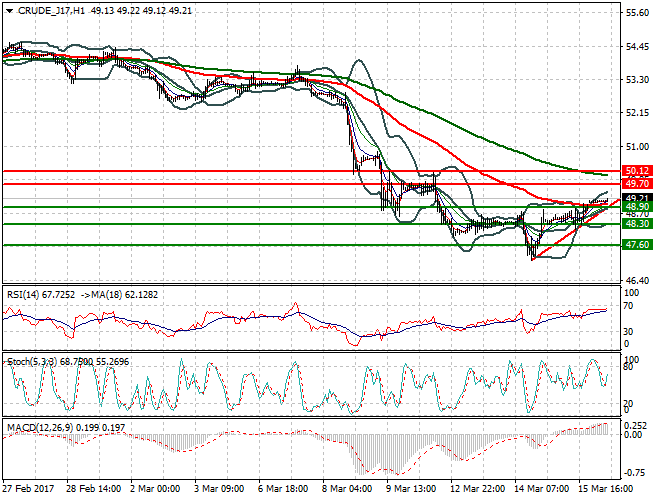660x500 pixels.
Task: Click the Stoch(5,3,3) indicator label
Action: (32, 361)
